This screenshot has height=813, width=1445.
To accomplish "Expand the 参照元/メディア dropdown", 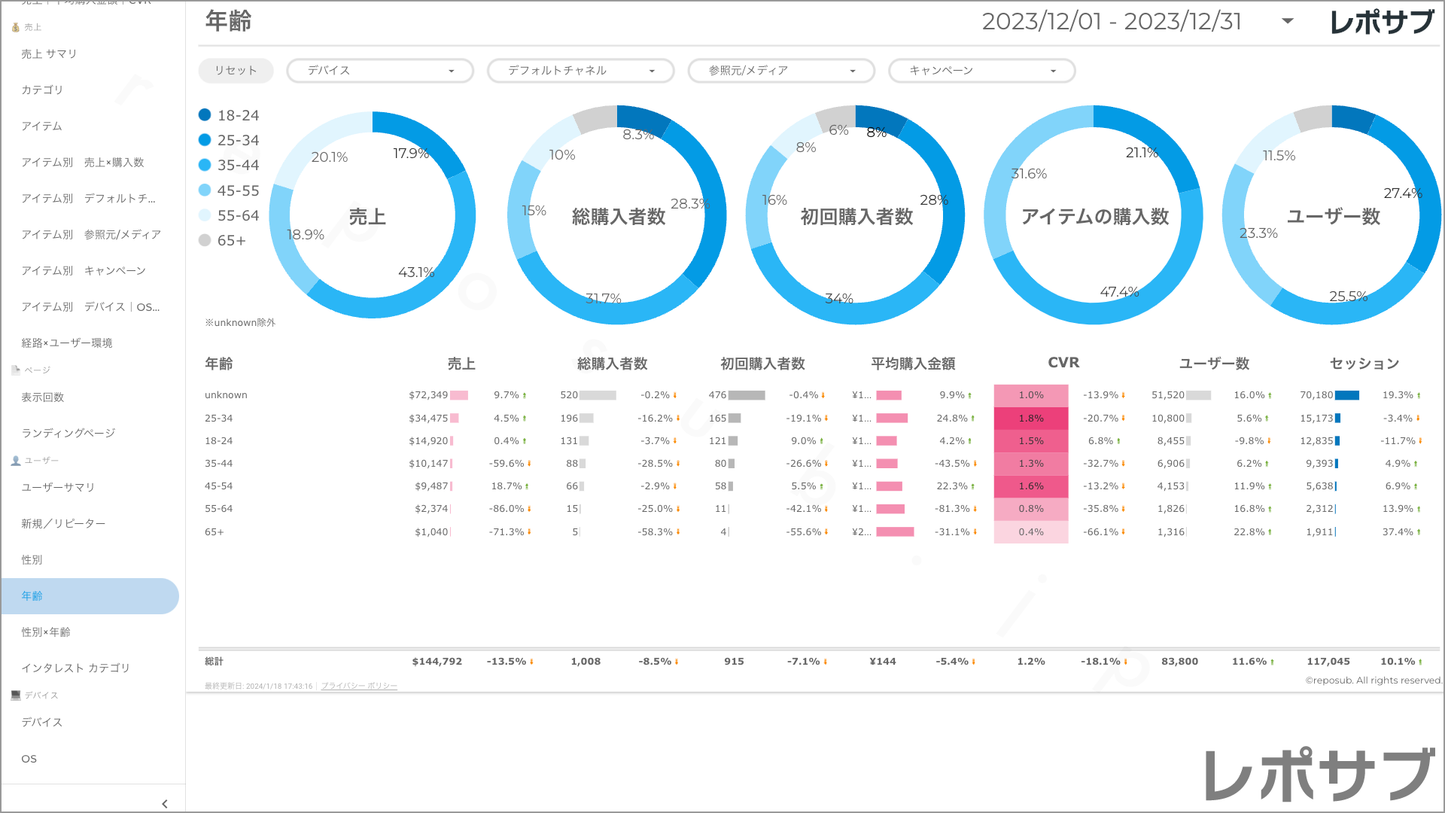I will point(781,71).
